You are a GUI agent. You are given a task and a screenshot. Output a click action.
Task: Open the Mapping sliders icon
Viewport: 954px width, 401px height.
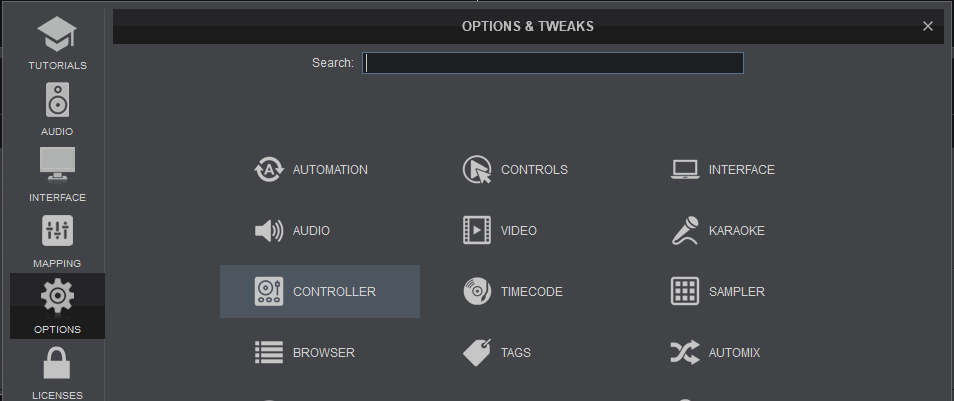click(x=57, y=231)
